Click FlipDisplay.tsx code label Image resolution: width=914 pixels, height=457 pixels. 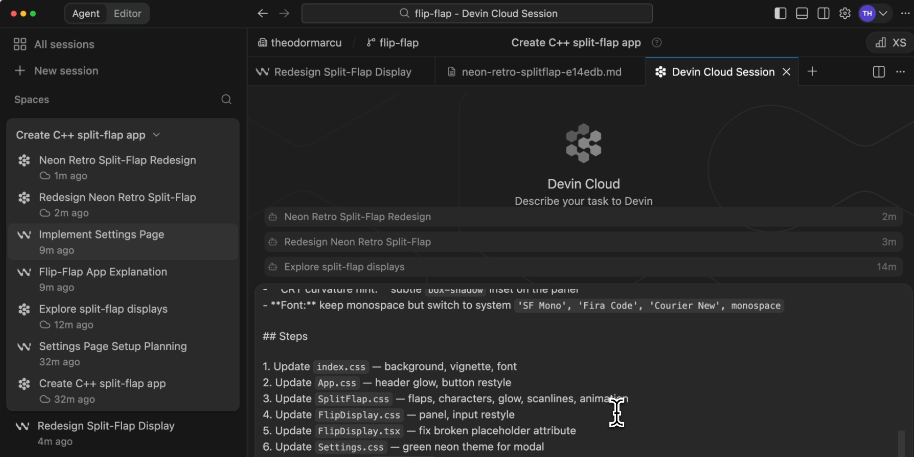click(359, 431)
